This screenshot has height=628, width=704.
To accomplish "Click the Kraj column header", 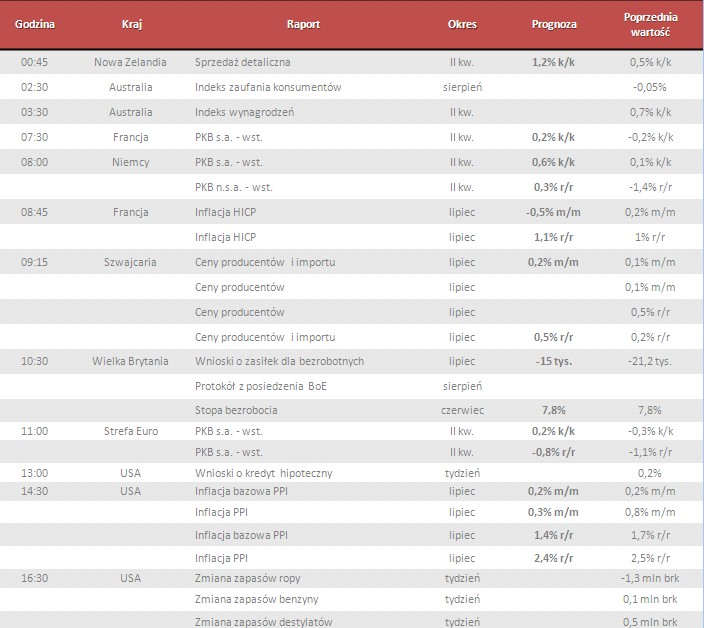I will pyautogui.click(x=132, y=24).
